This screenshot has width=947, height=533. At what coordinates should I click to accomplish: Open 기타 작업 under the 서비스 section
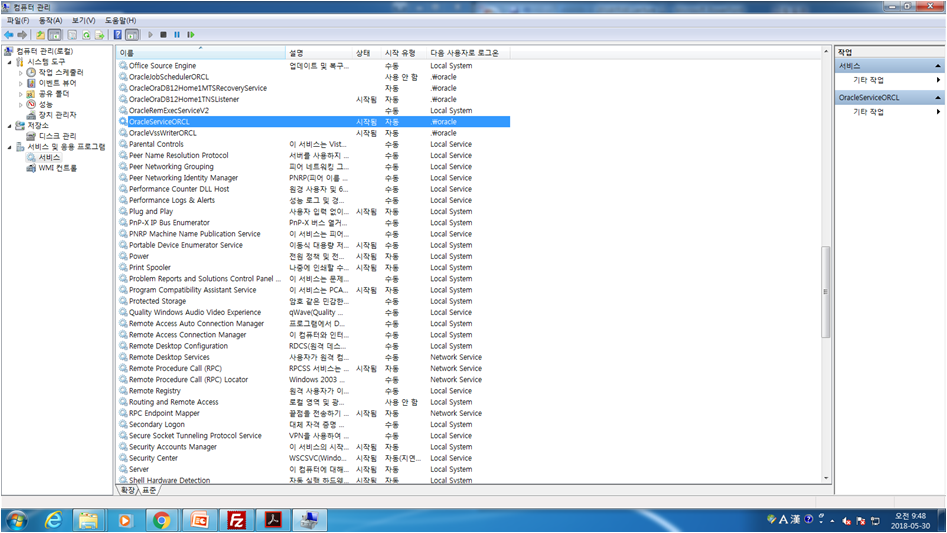click(x=868, y=80)
